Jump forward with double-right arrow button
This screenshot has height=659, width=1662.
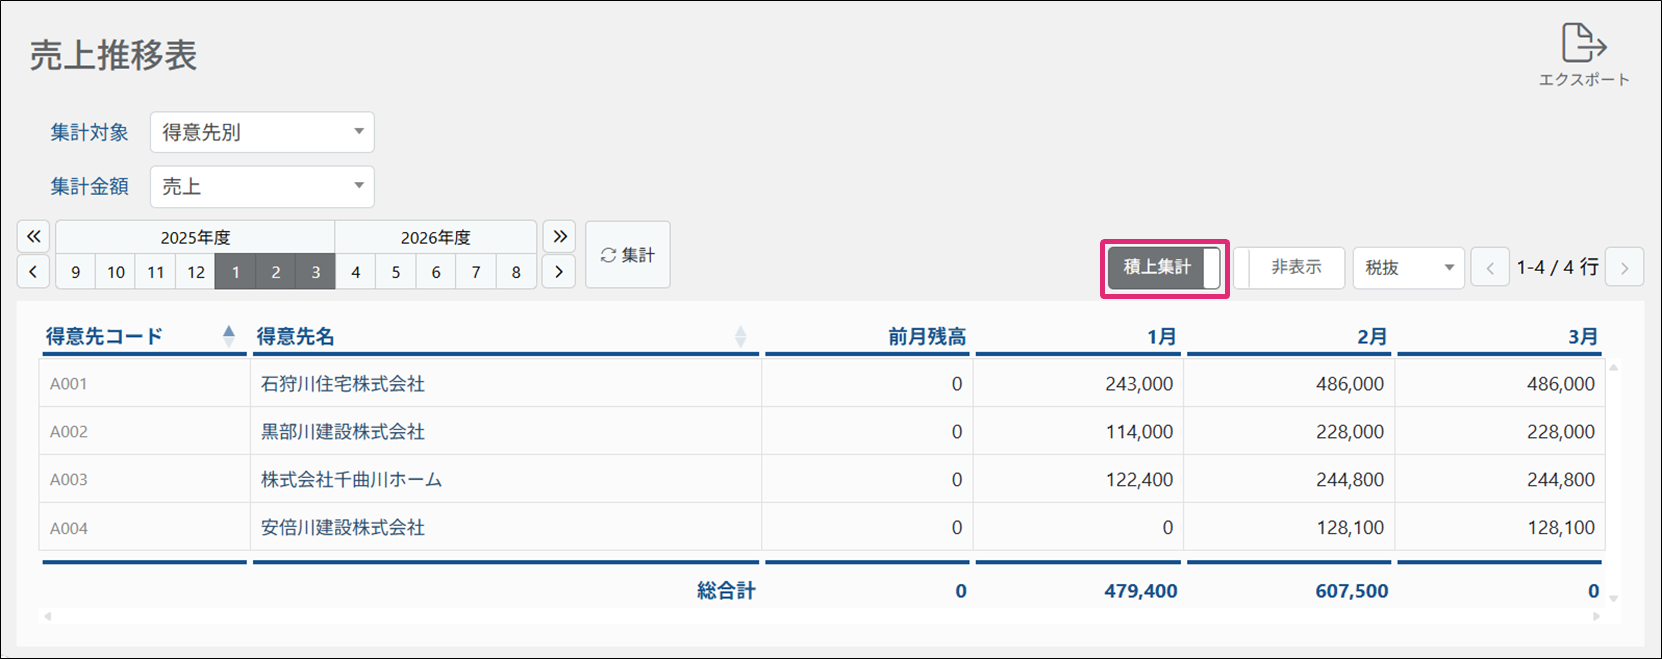click(559, 237)
